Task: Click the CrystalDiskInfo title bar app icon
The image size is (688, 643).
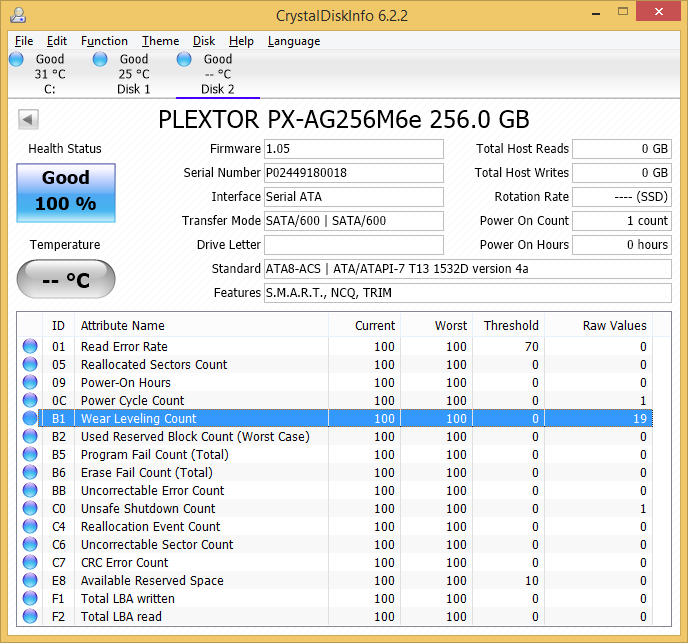Action: point(17,14)
